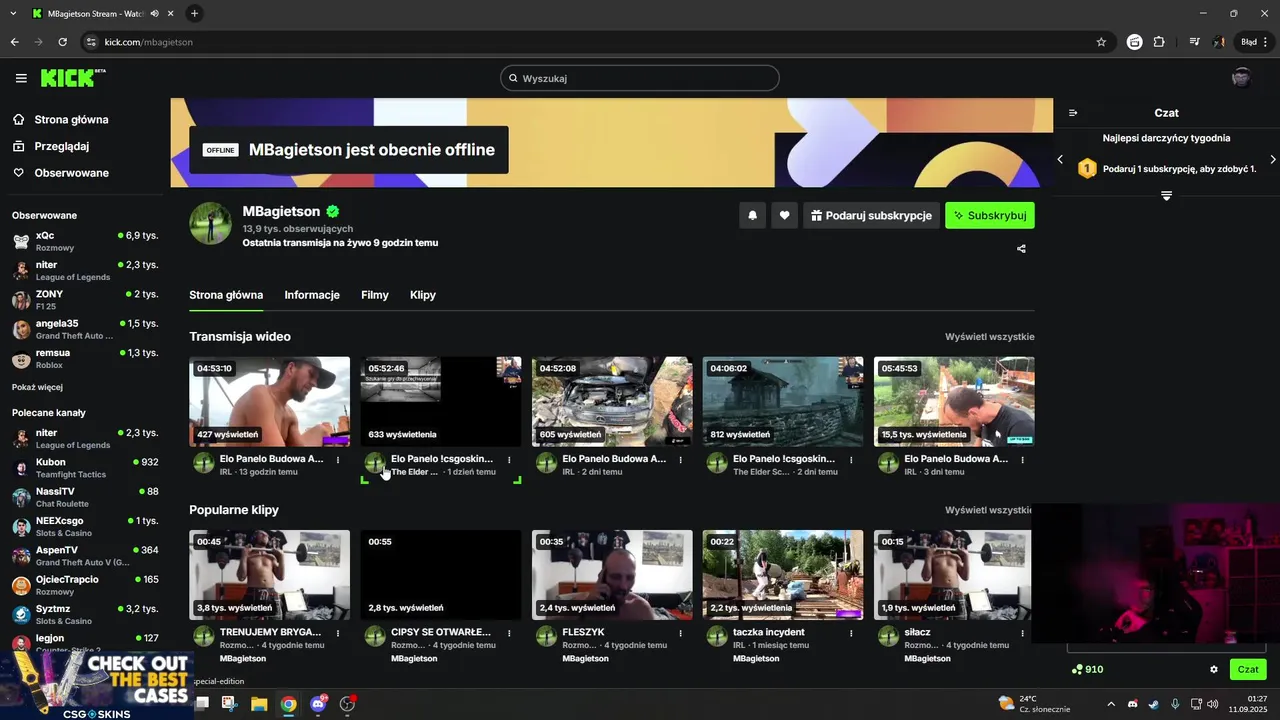Open the hamburger sidebar menu
Image resolution: width=1280 pixels, height=720 pixels.
point(21,78)
